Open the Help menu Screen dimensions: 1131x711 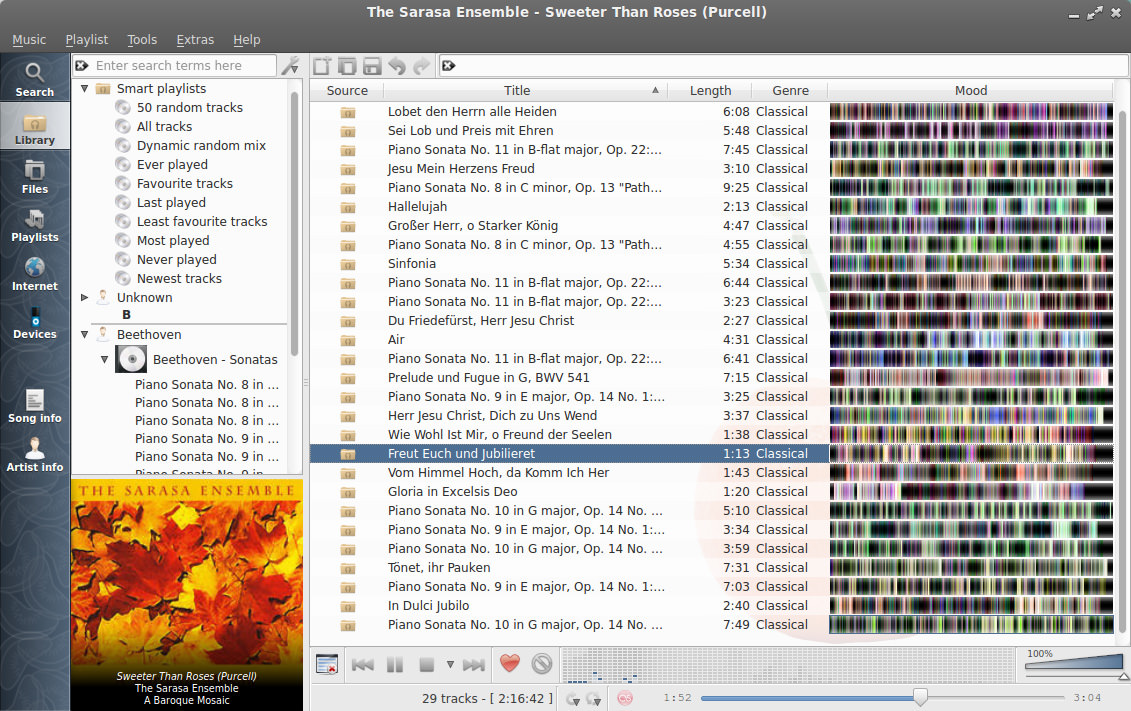click(247, 40)
